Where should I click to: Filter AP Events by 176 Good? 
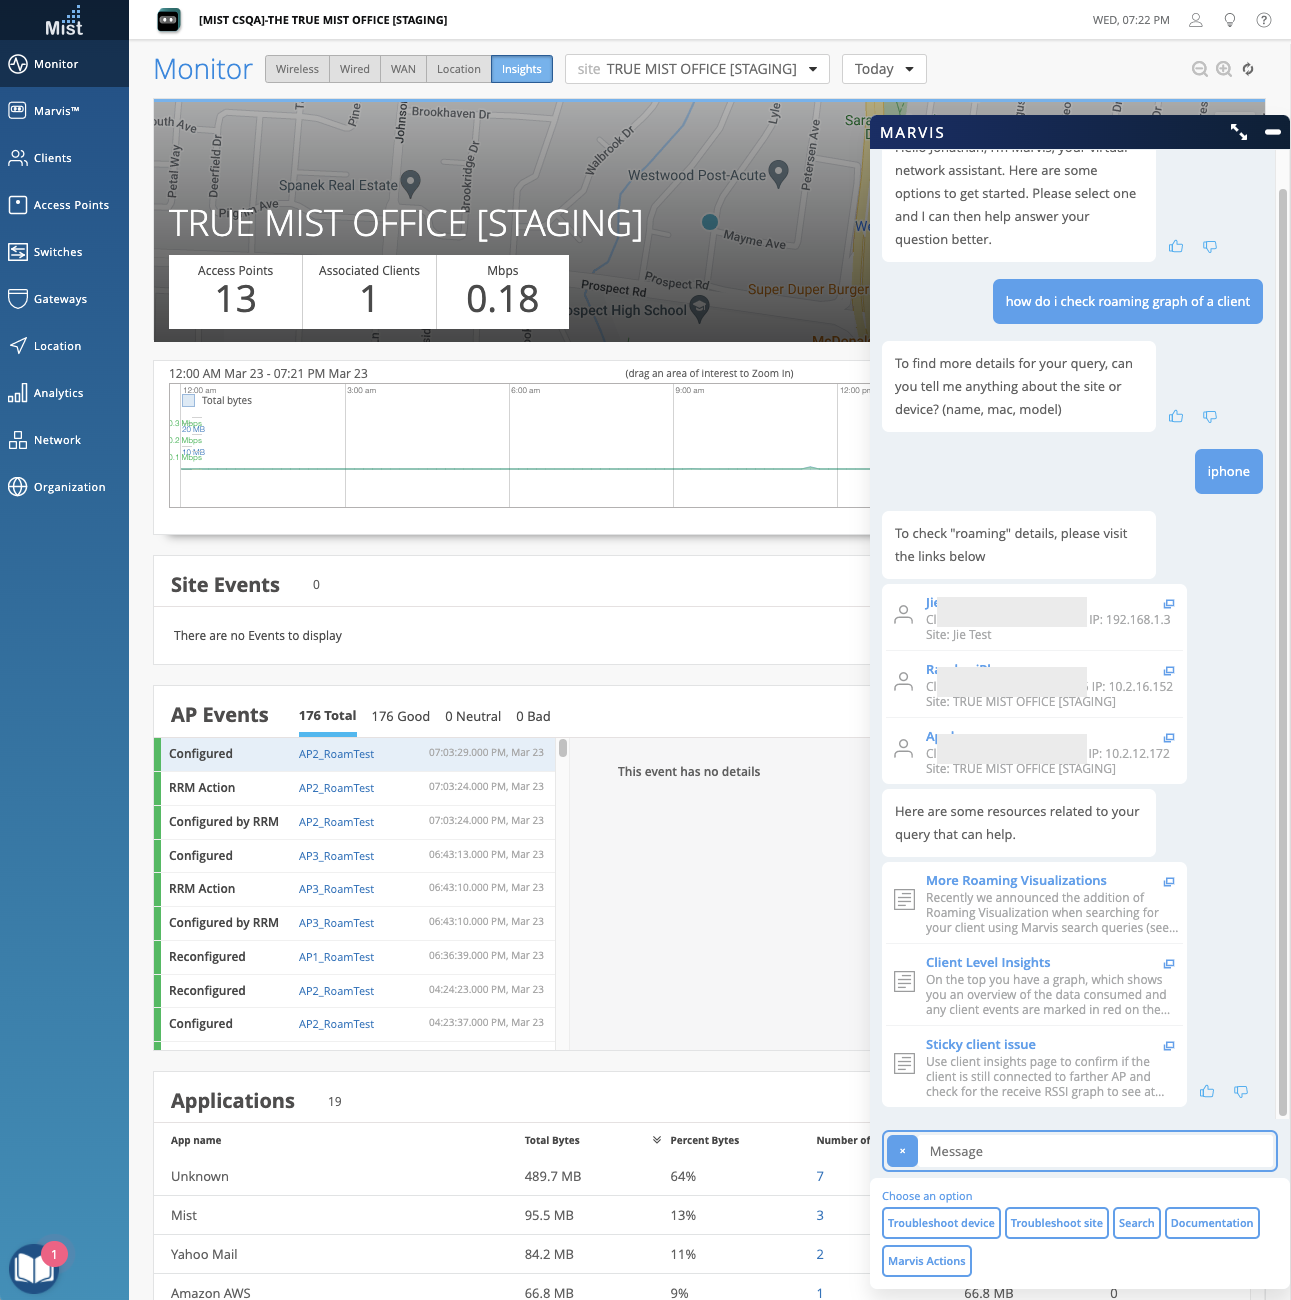click(400, 716)
